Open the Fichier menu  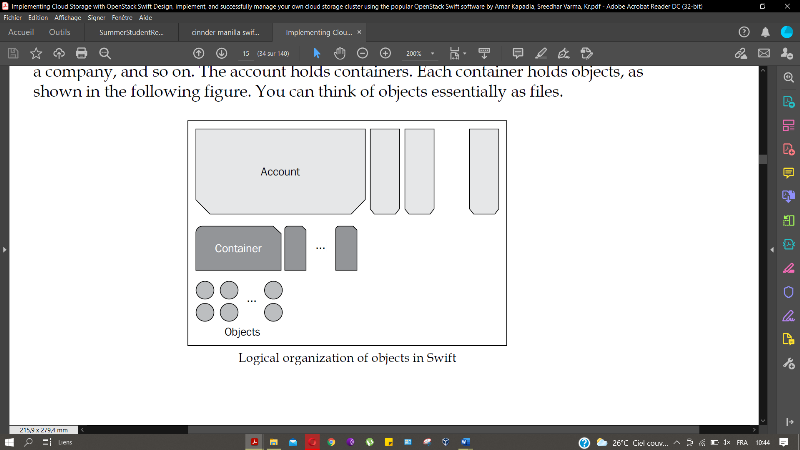click(x=13, y=18)
